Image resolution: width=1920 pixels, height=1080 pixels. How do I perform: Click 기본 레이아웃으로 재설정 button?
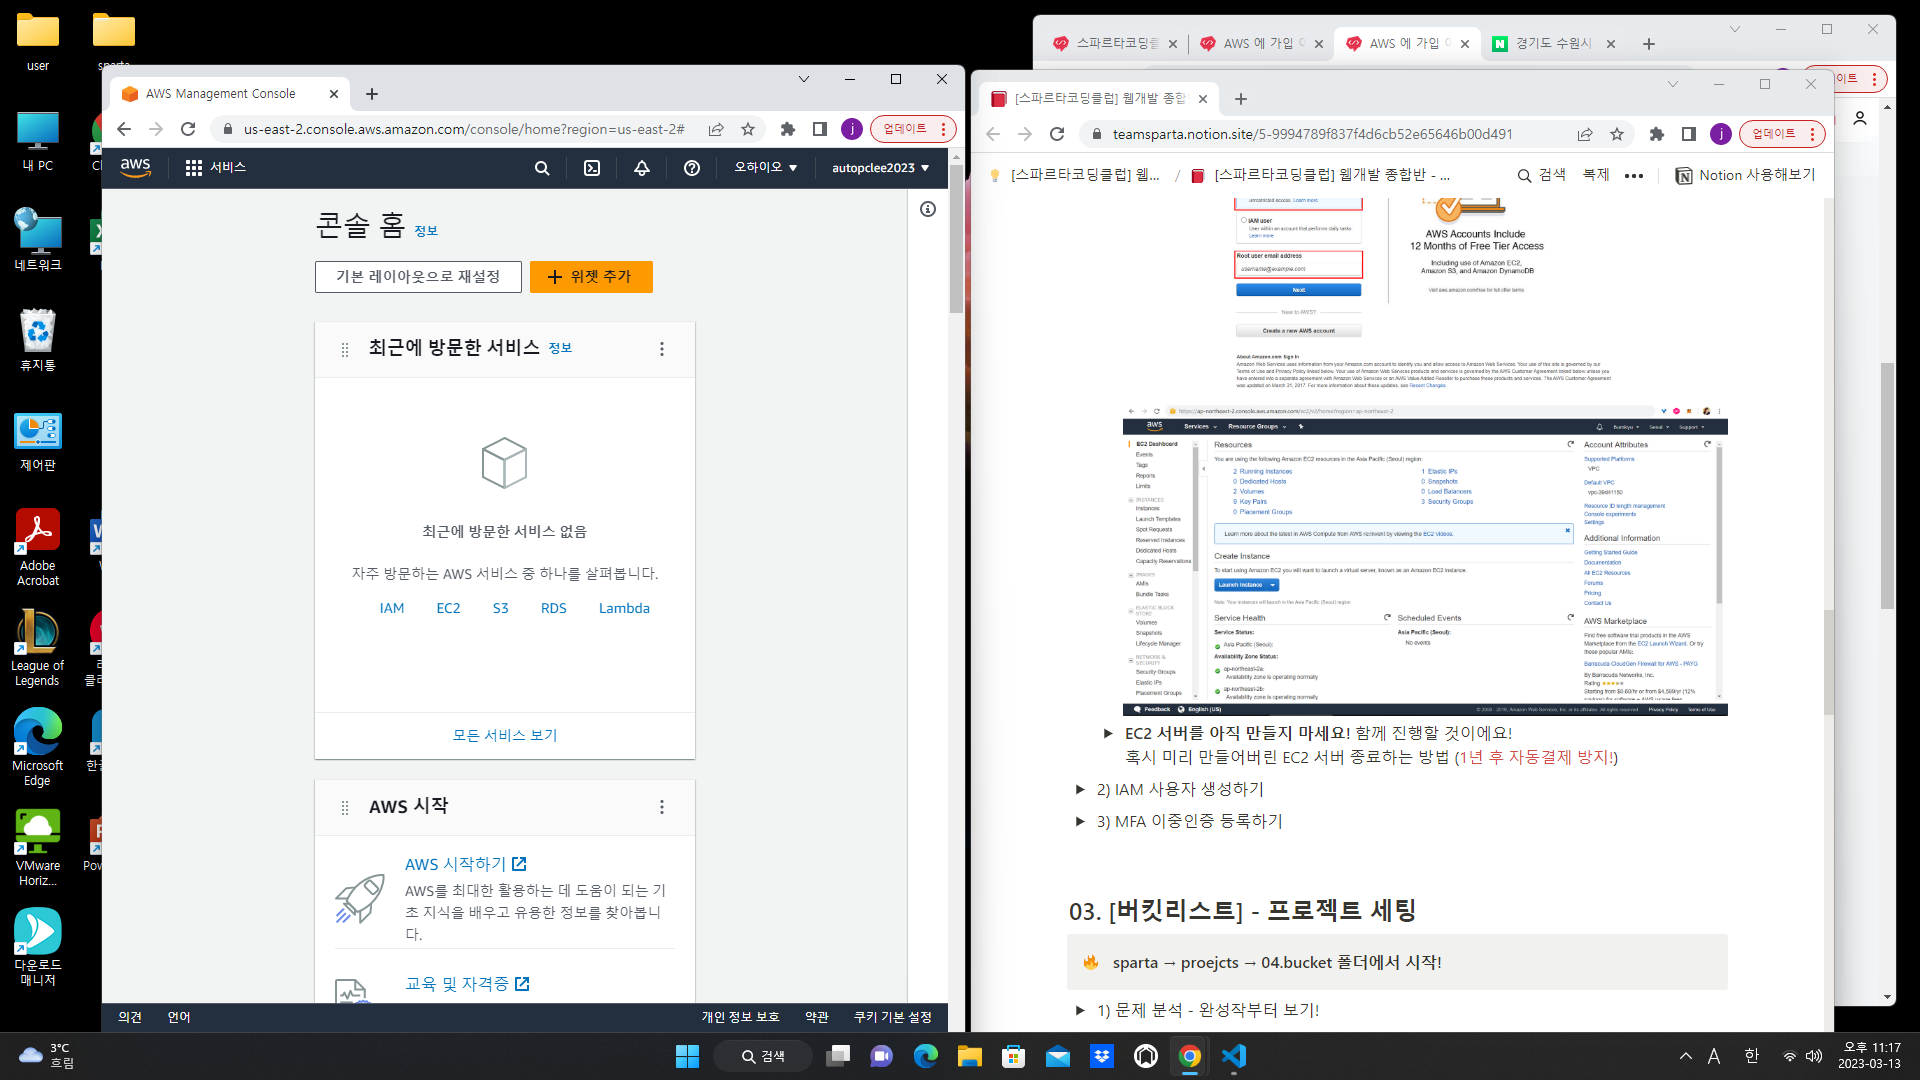(418, 277)
